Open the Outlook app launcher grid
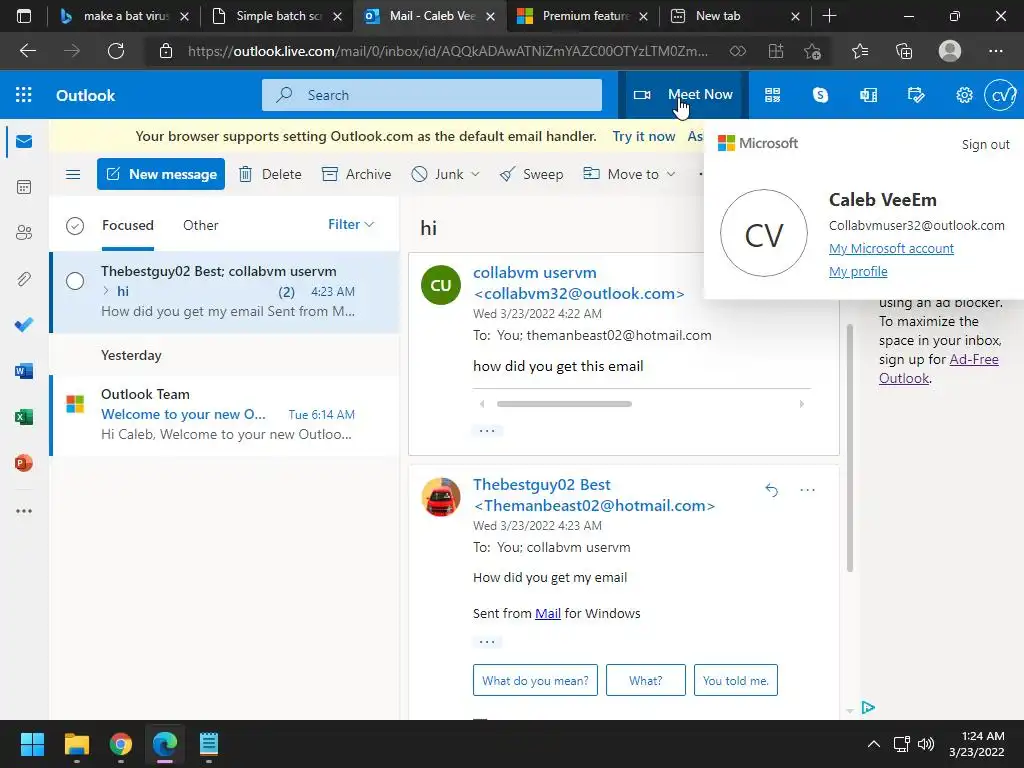 click(x=24, y=95)
